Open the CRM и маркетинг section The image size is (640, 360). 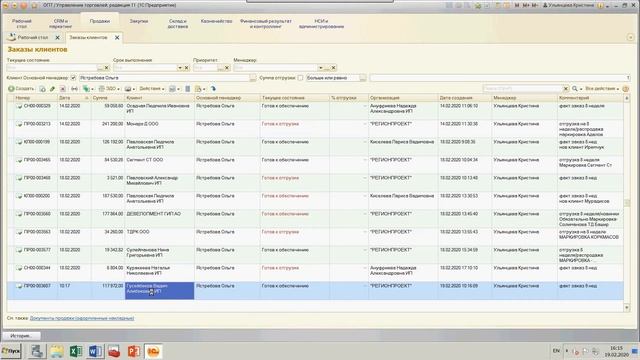(x=60, y=24)
